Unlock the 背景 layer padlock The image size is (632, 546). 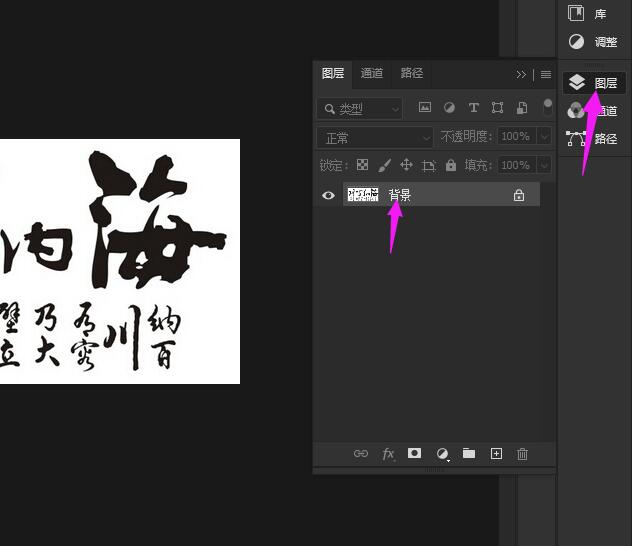[x=519, y=195]
